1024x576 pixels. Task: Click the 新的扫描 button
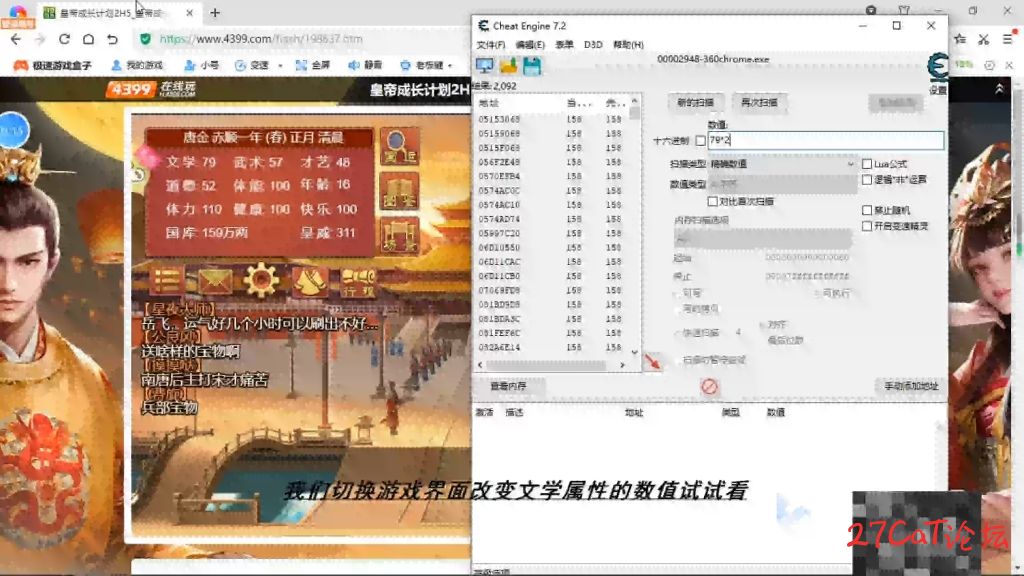click(x=695, y=103)
